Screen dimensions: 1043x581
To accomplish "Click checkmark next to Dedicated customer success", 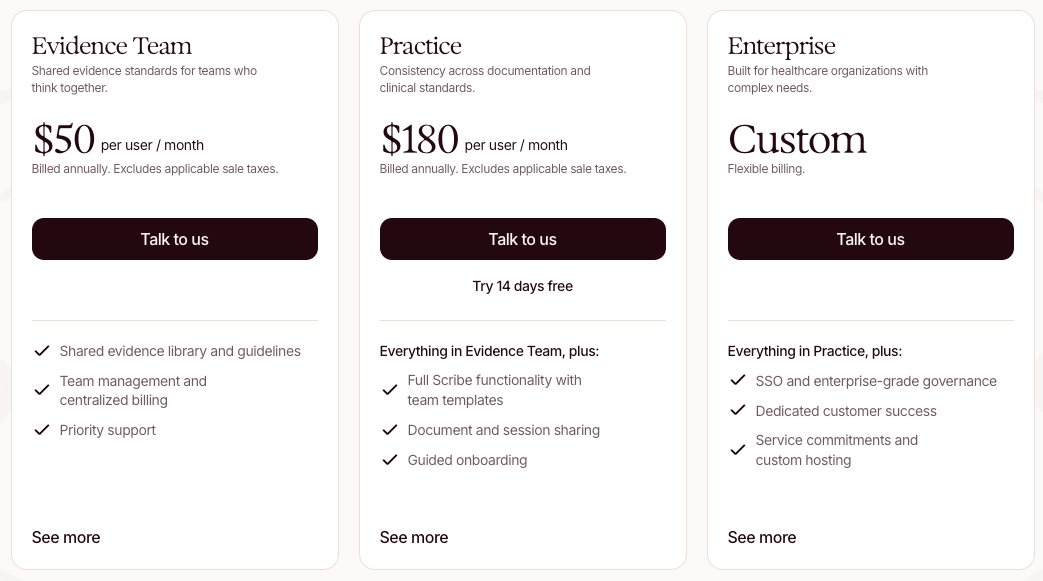I will (738, 410).
